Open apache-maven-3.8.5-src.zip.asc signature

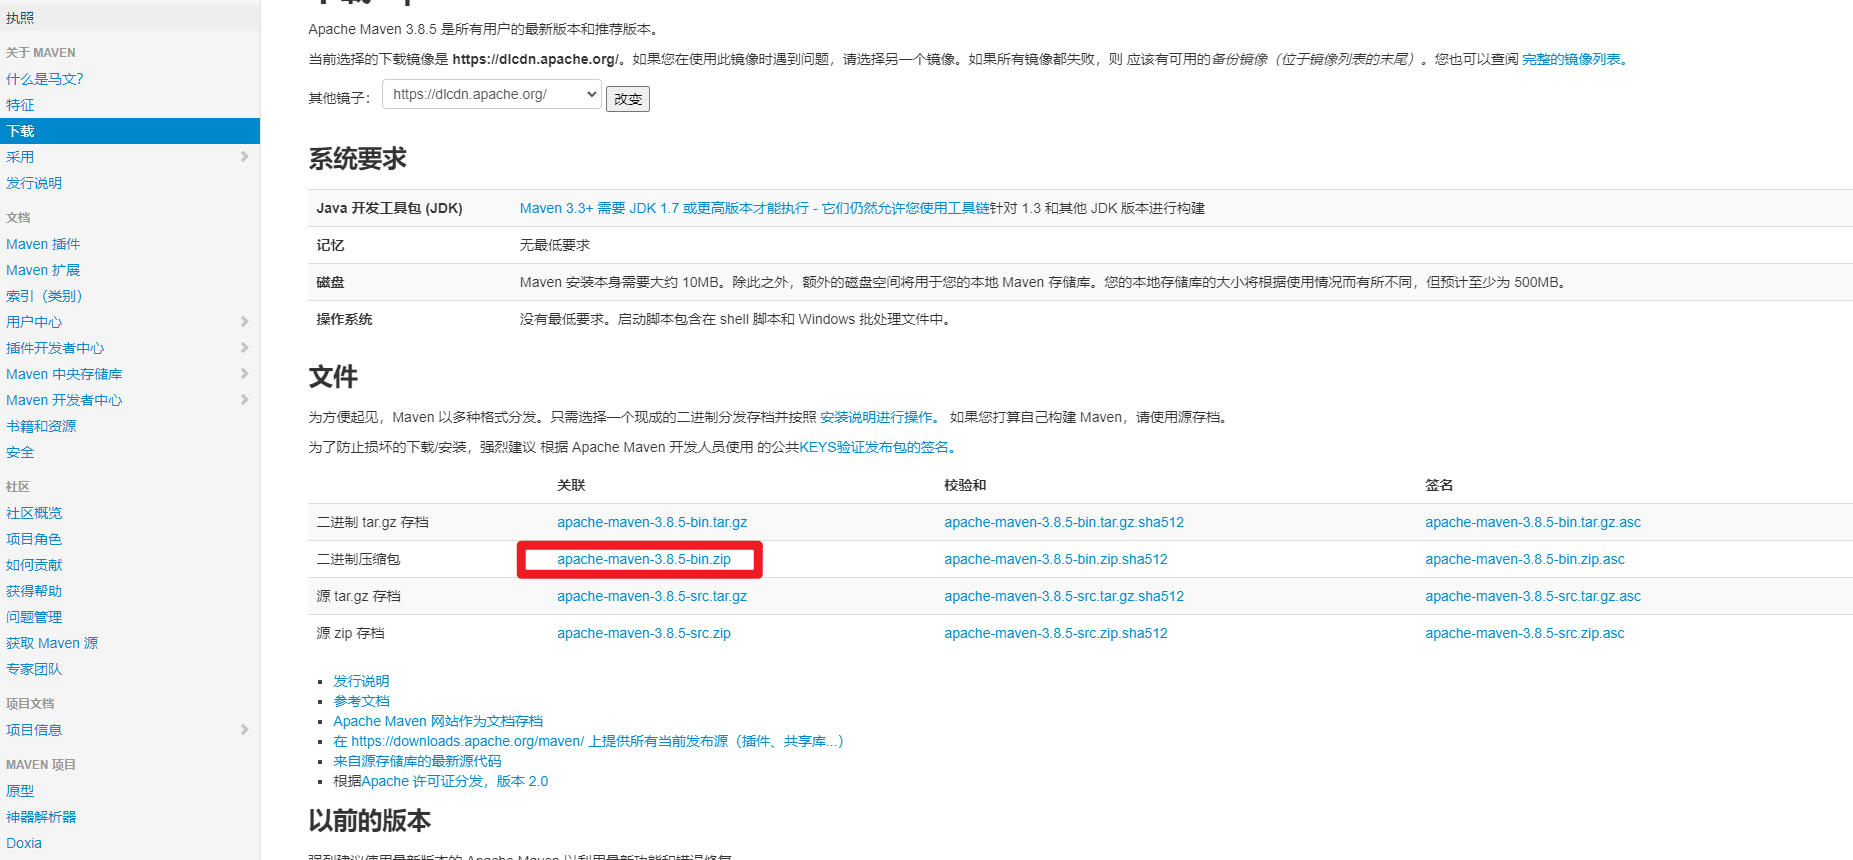(x=1525, y=633)
